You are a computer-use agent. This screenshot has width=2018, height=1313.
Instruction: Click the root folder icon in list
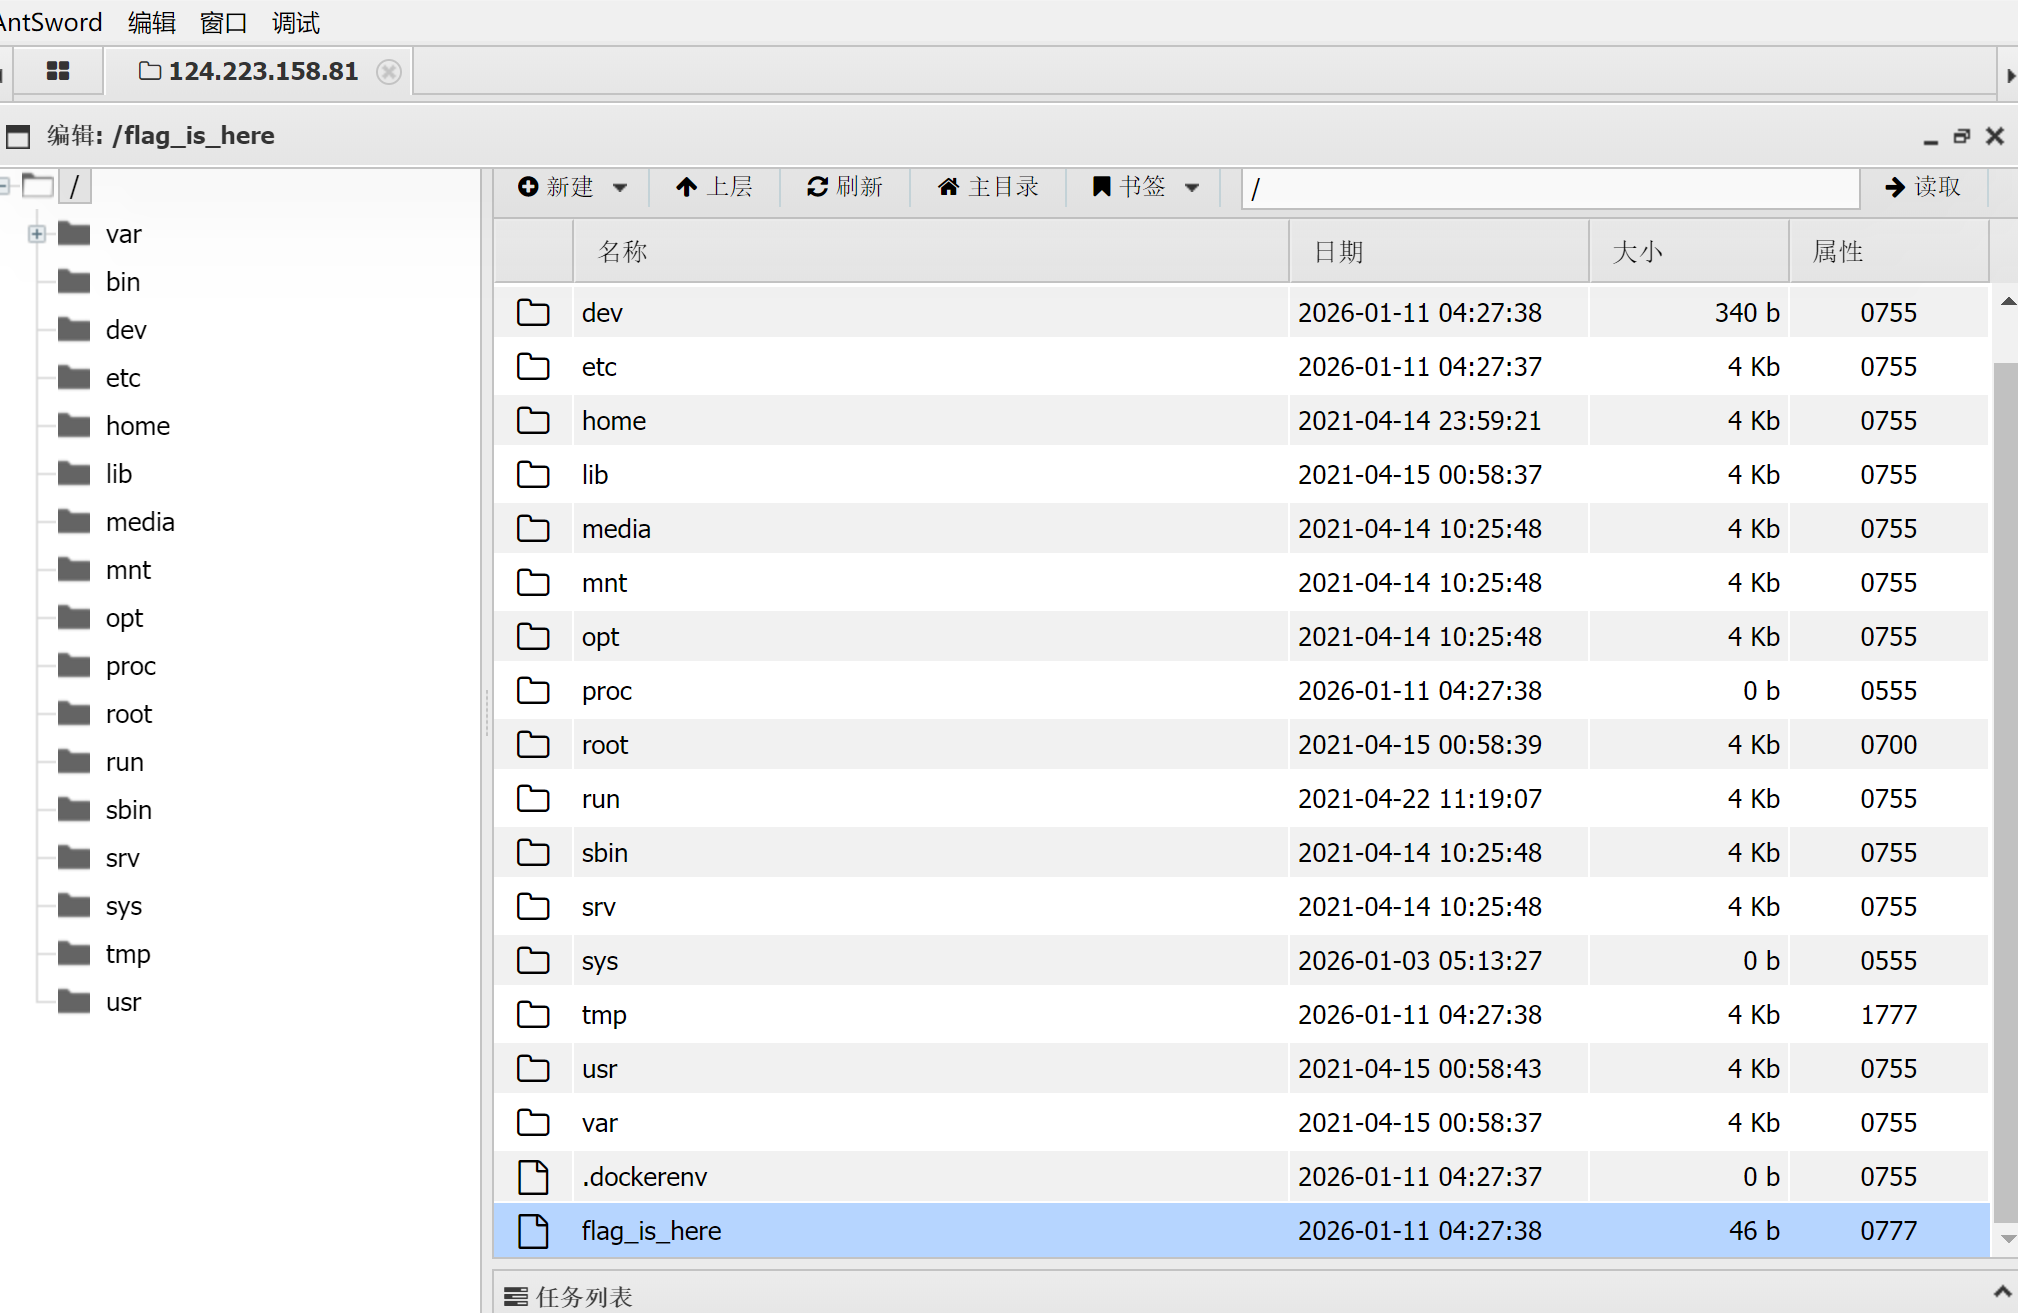[x=533, y=745]
